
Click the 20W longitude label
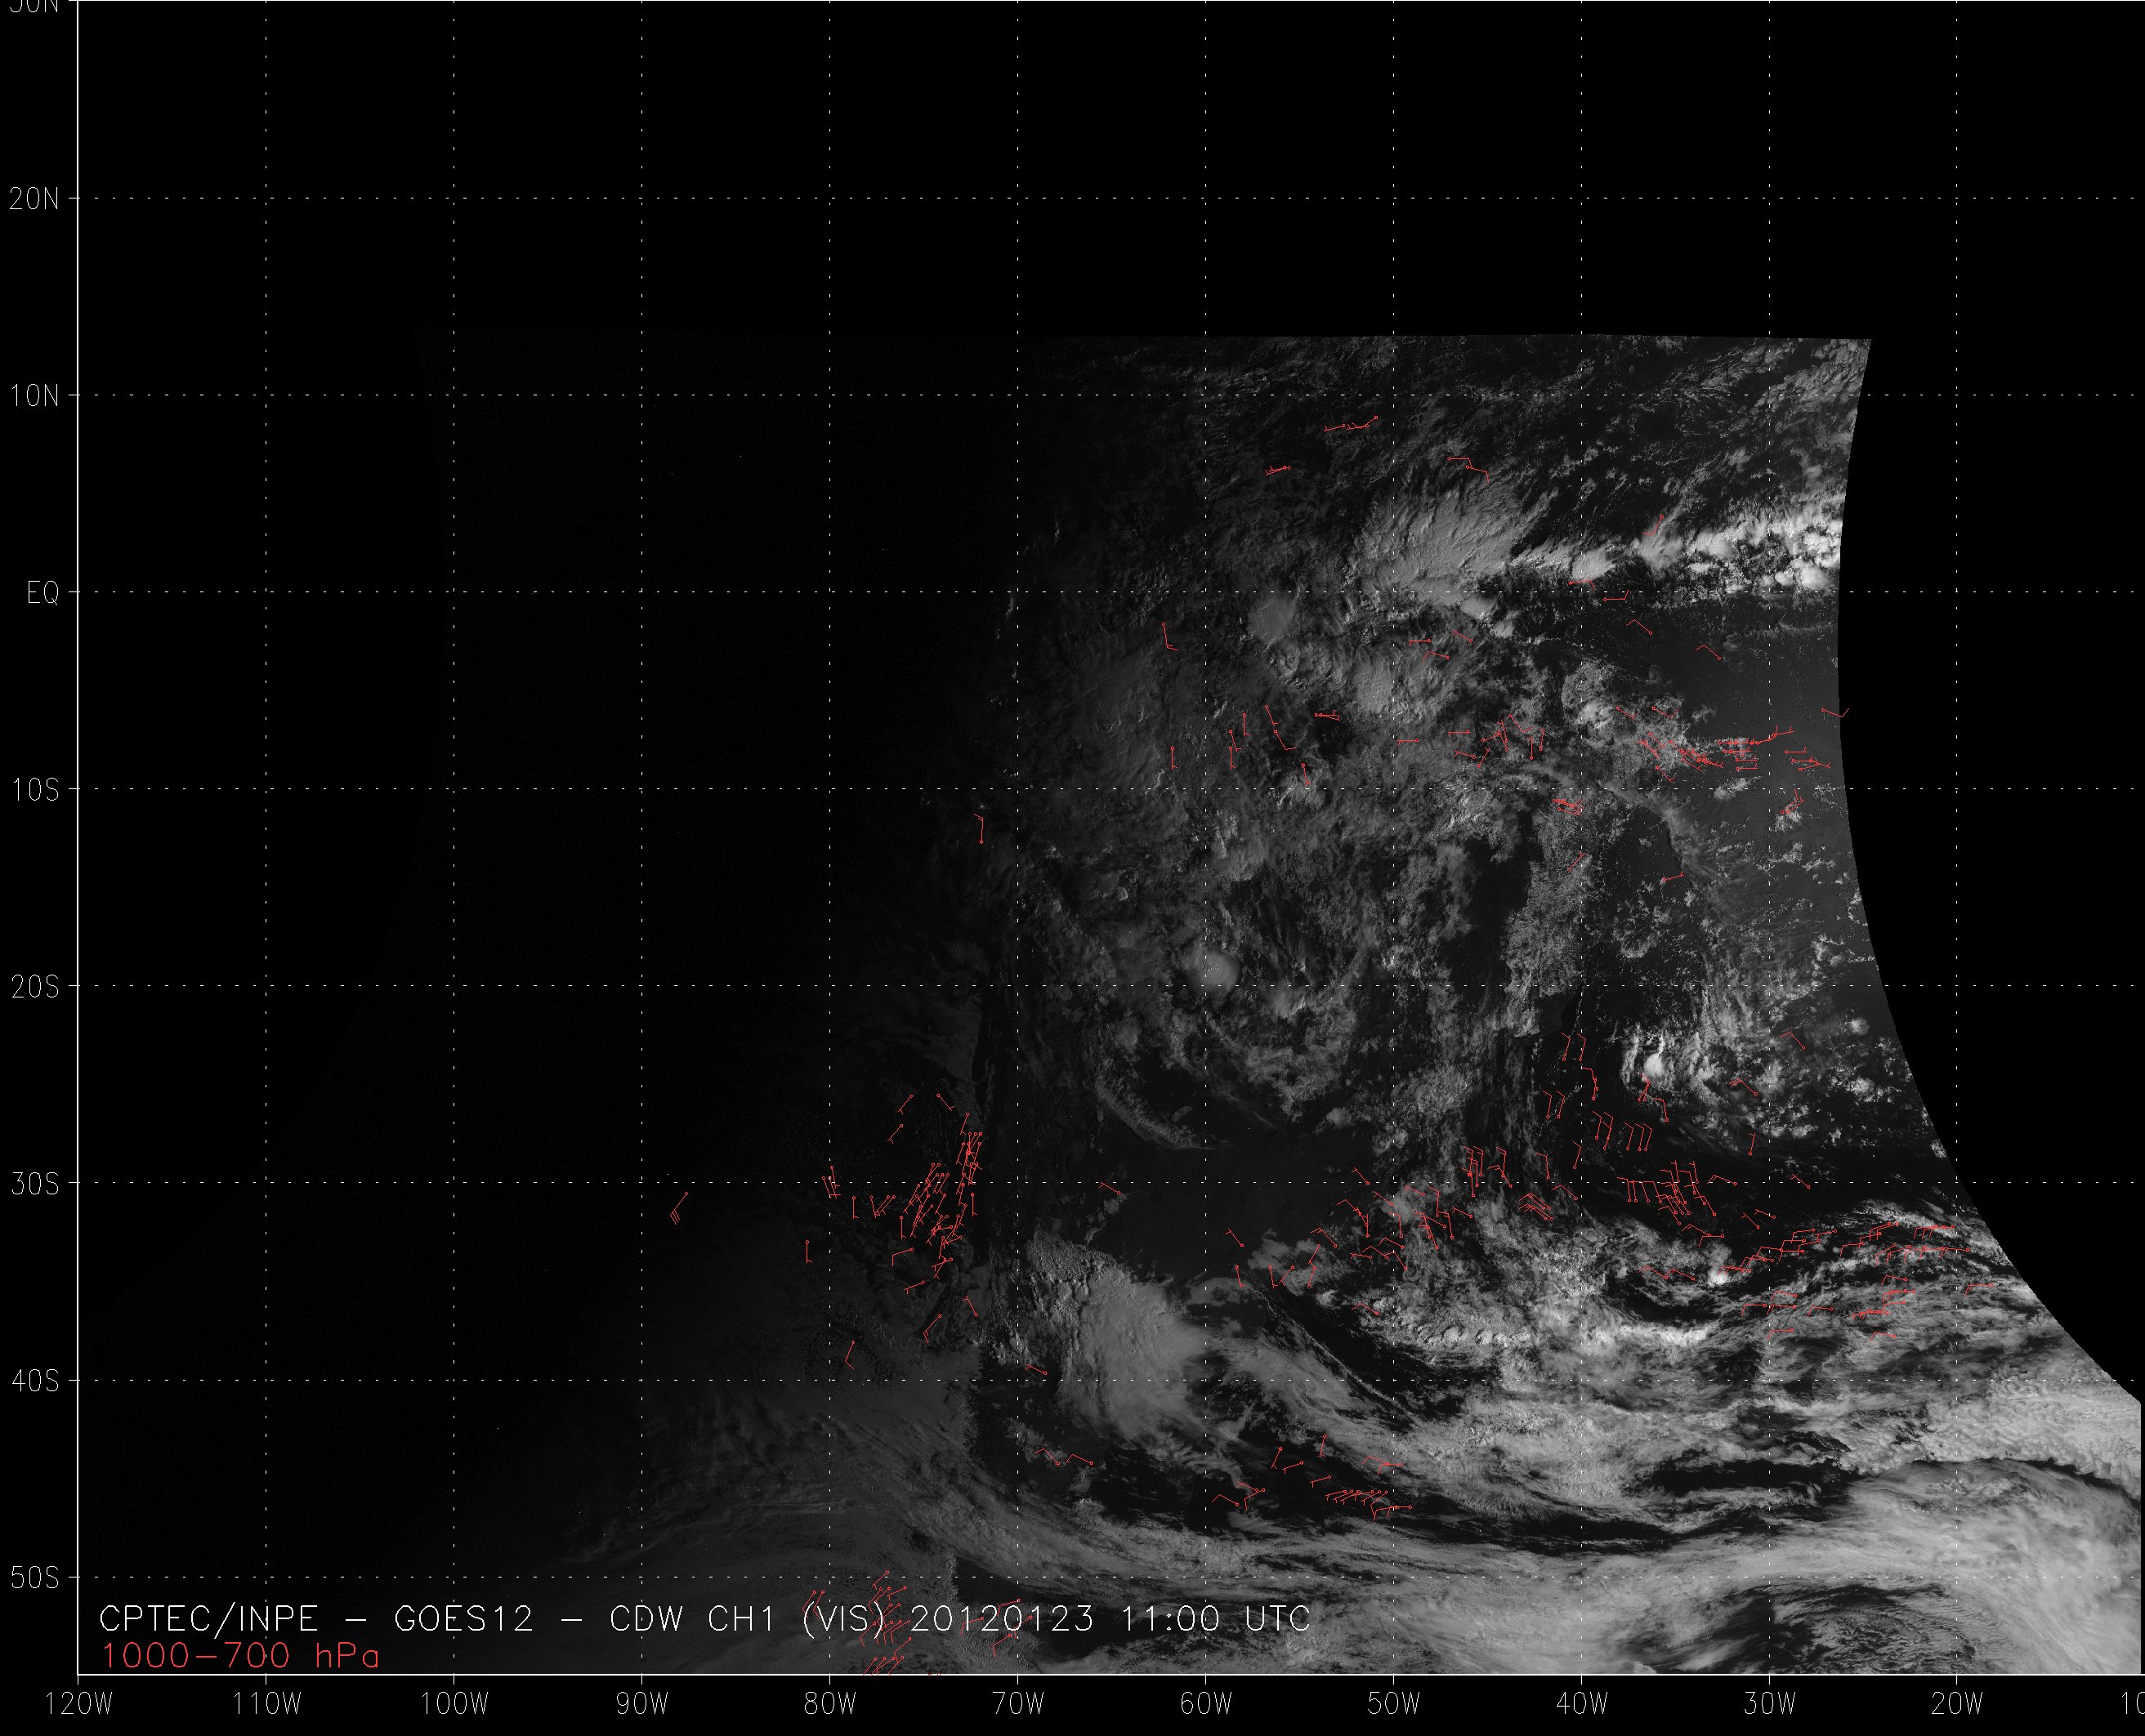point(1958,1705)
